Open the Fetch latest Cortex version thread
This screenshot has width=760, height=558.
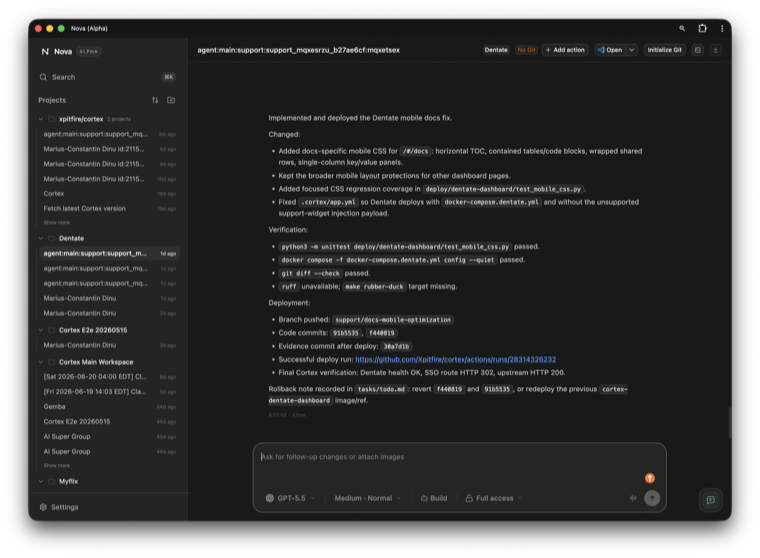click(x=110, y=208)
